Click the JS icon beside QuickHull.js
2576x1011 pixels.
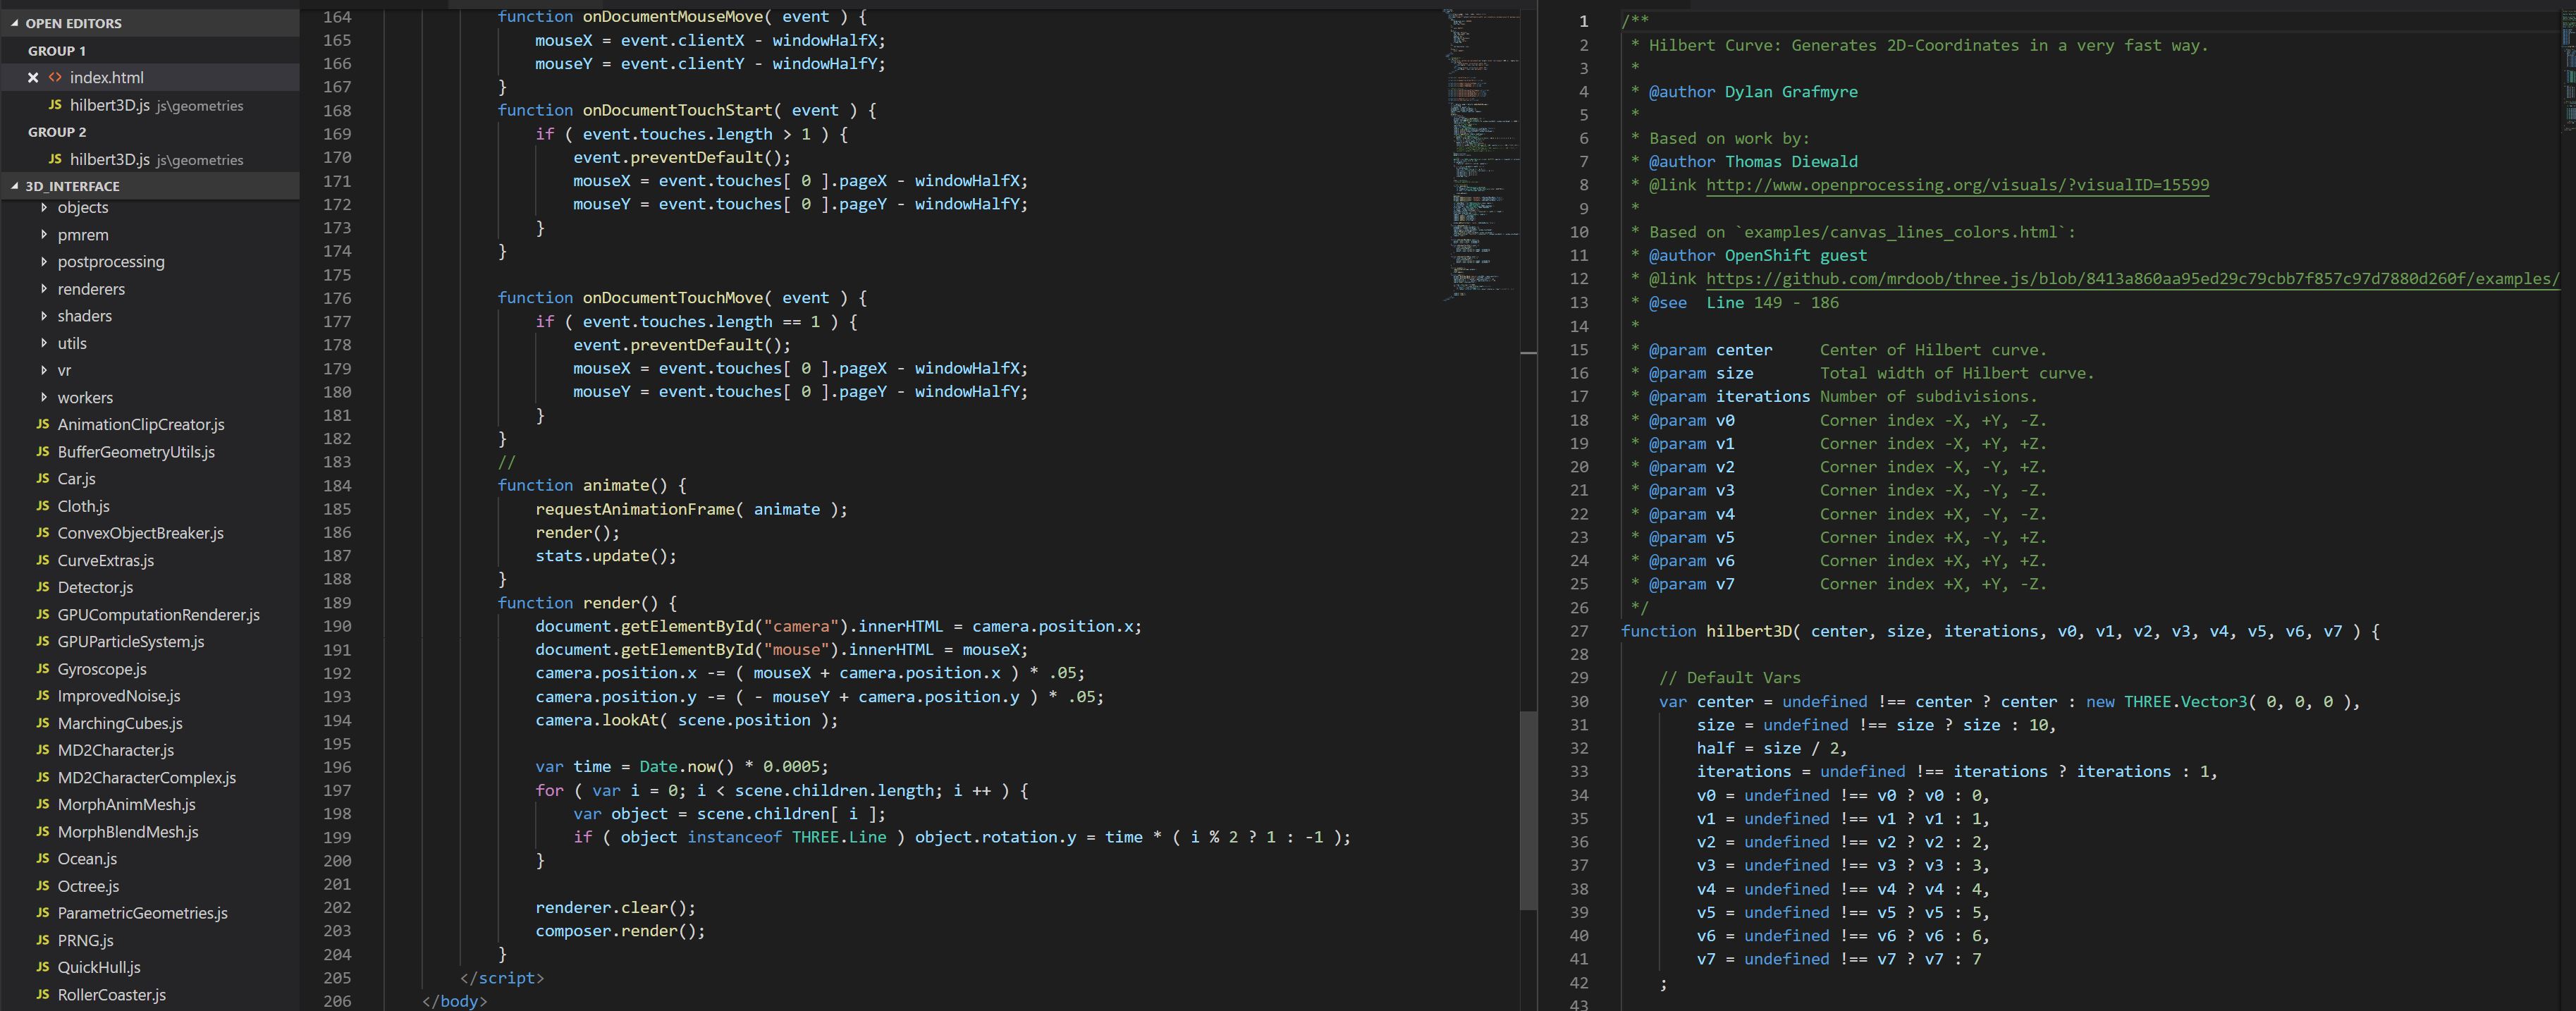43,967
